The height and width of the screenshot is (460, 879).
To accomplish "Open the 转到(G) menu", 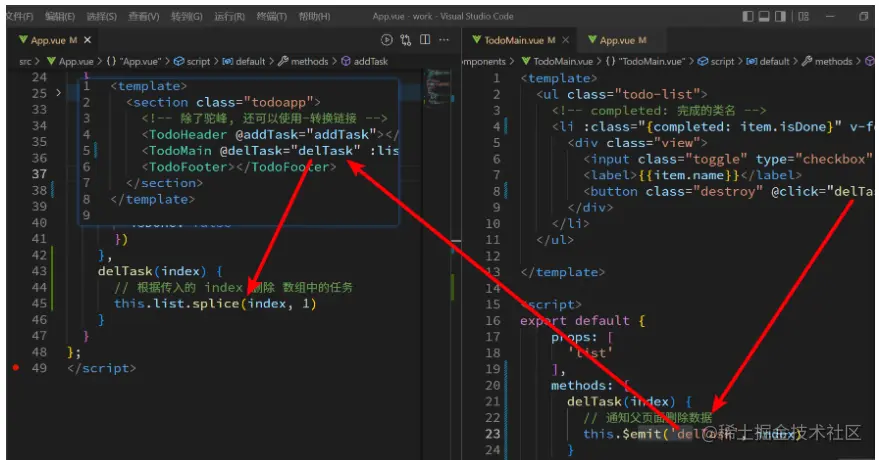I will click(187, 16).
